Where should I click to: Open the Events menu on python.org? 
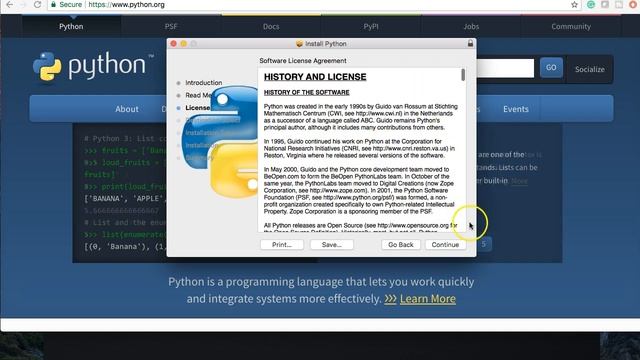pos(516,109)
